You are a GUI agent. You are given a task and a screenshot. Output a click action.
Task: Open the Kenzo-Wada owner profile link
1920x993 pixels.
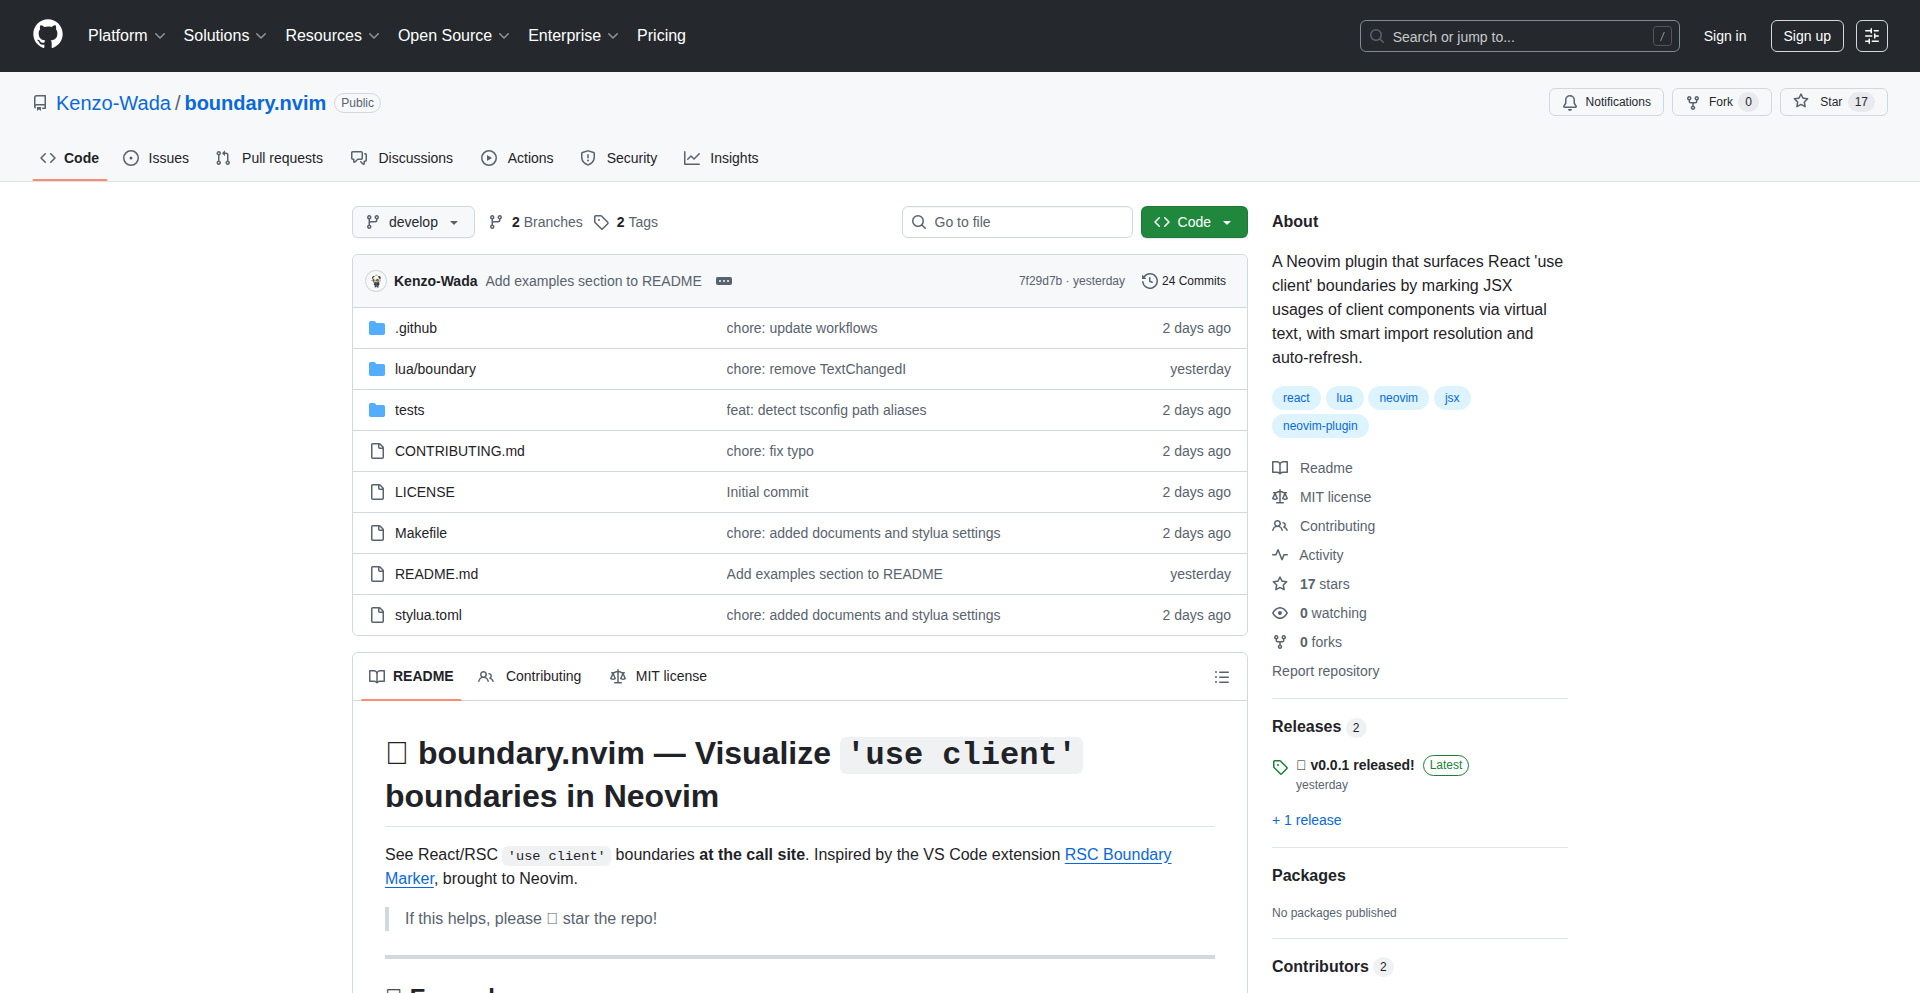tap(113, 103)
